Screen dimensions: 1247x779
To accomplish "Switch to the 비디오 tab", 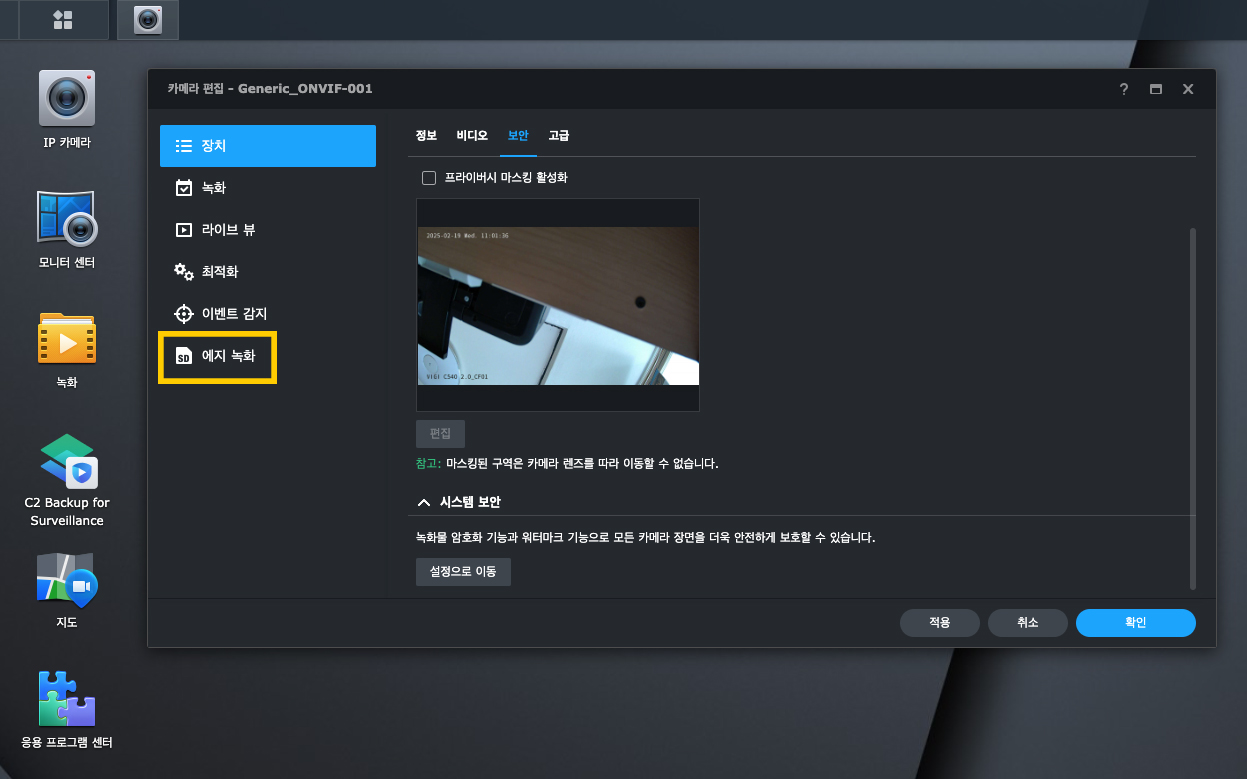I will click(x=472, y=136).
